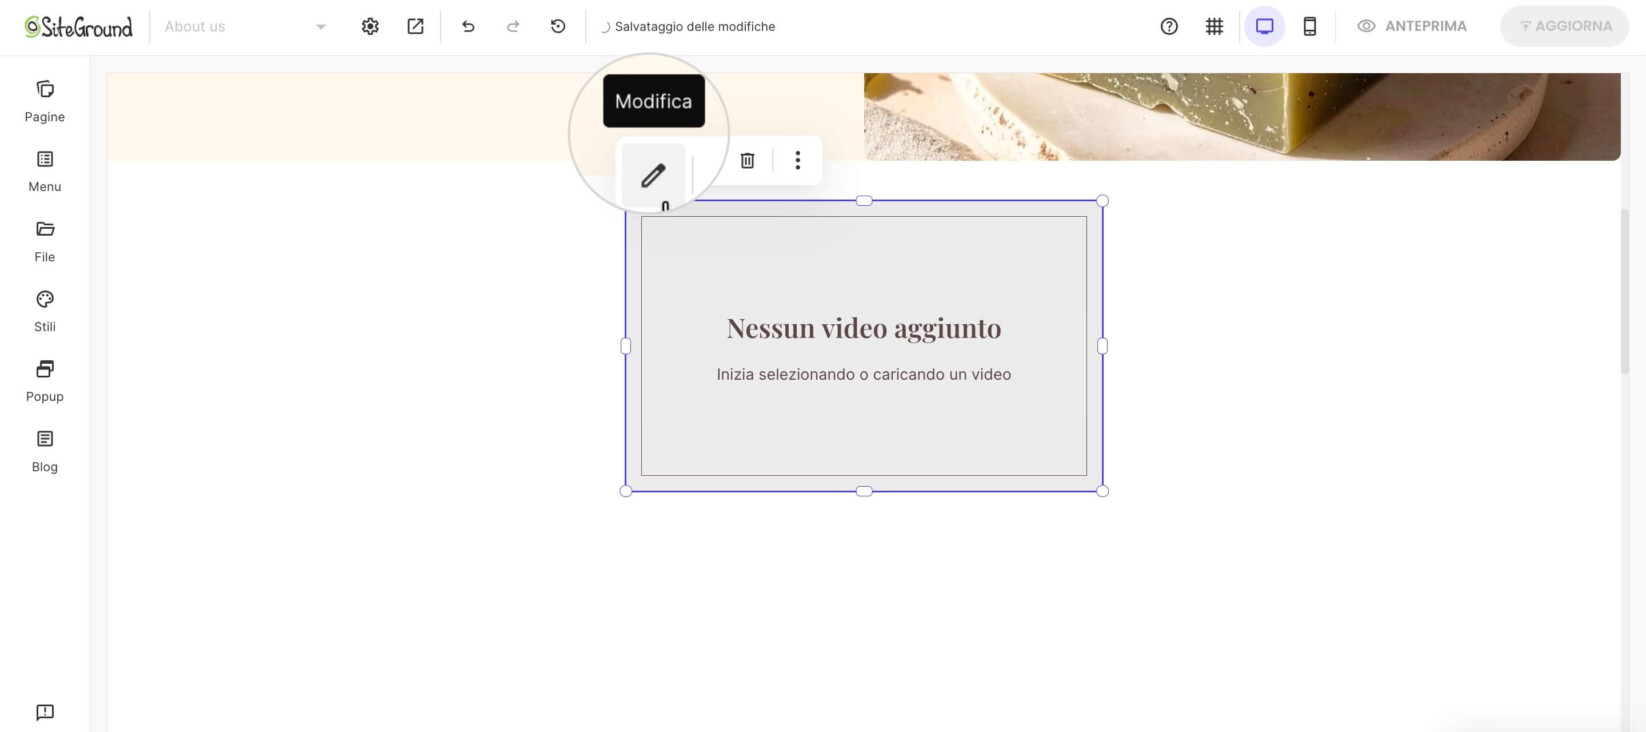Open revision history icon
Screen dimensions: 1646x732
coord(558,27)
